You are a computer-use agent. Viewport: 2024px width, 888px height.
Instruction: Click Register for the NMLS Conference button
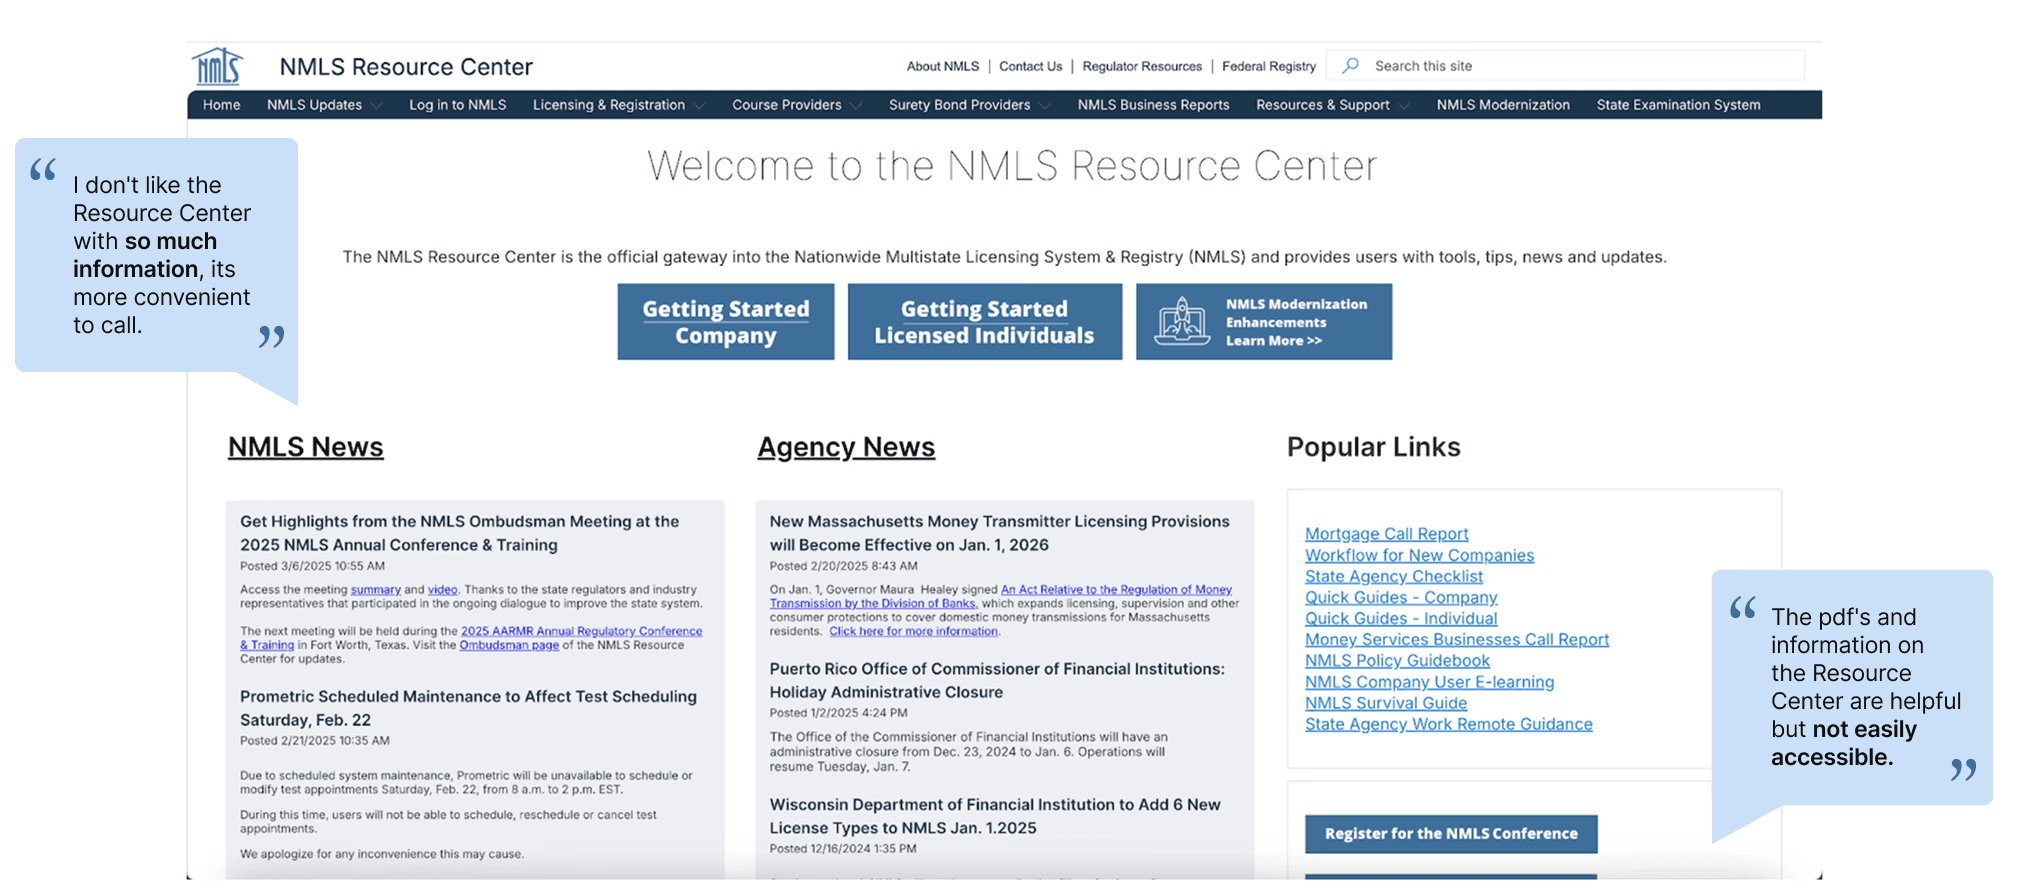[x=1451, y=834]
